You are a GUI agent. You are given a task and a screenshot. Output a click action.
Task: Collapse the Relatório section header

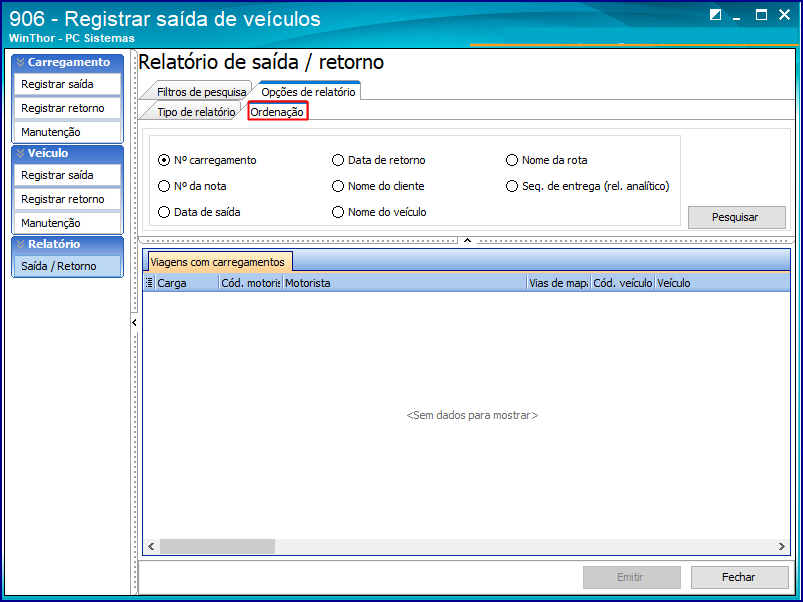pos(67,244)
